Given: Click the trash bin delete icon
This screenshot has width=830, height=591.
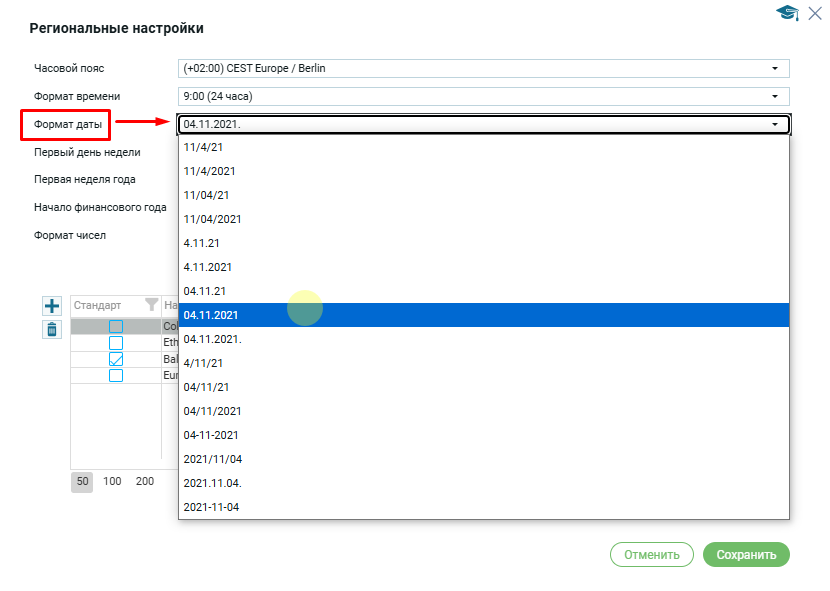Looking at the screenshot, I should point(52,328).
